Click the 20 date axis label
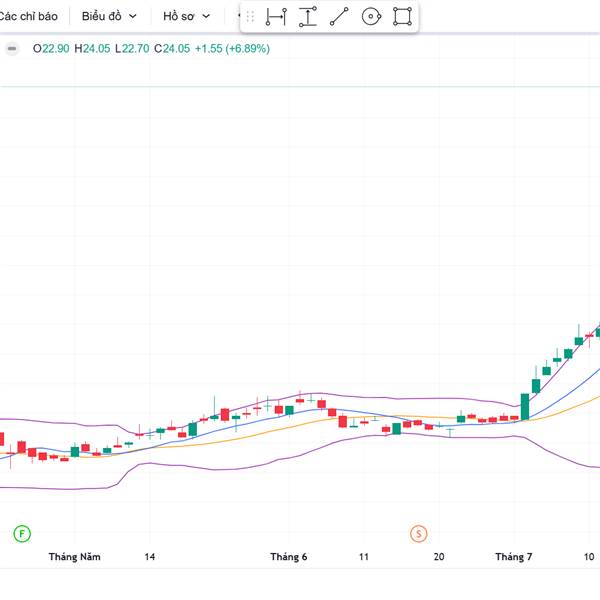This screenshot has height=600, width=600. (x=439, y=557)
